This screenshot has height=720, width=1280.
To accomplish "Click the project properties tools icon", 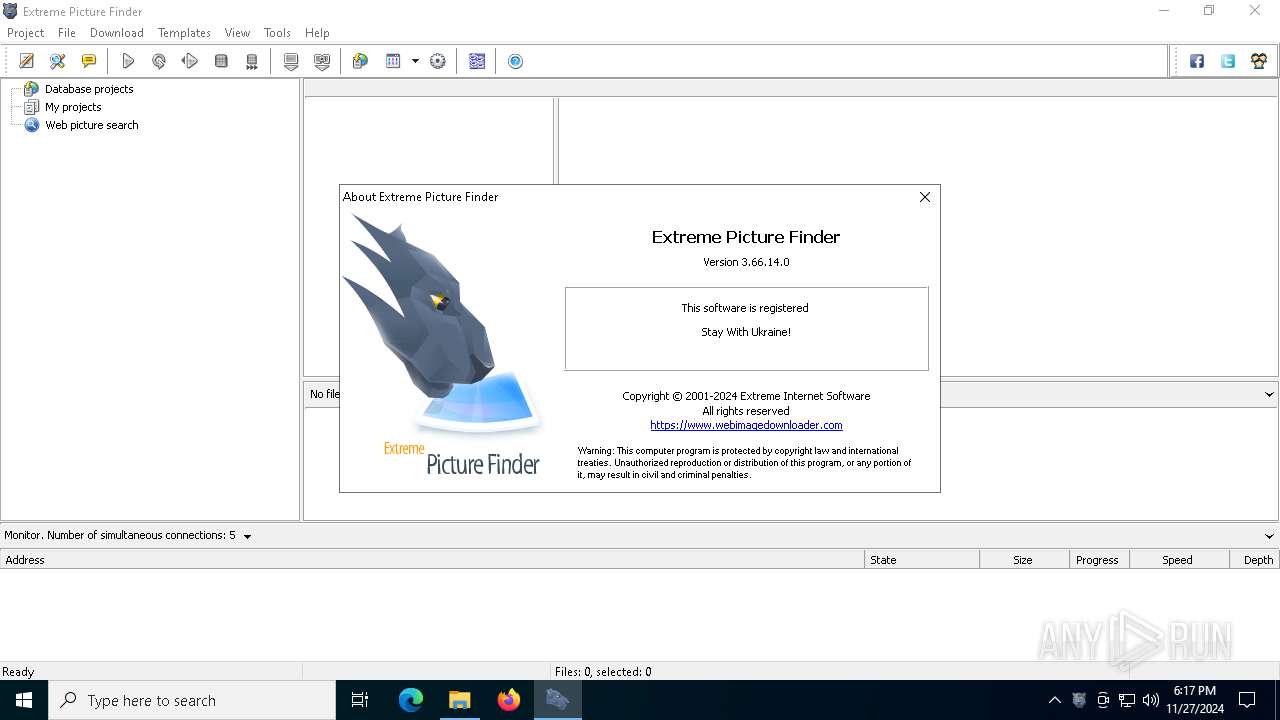I will (58, 61).
